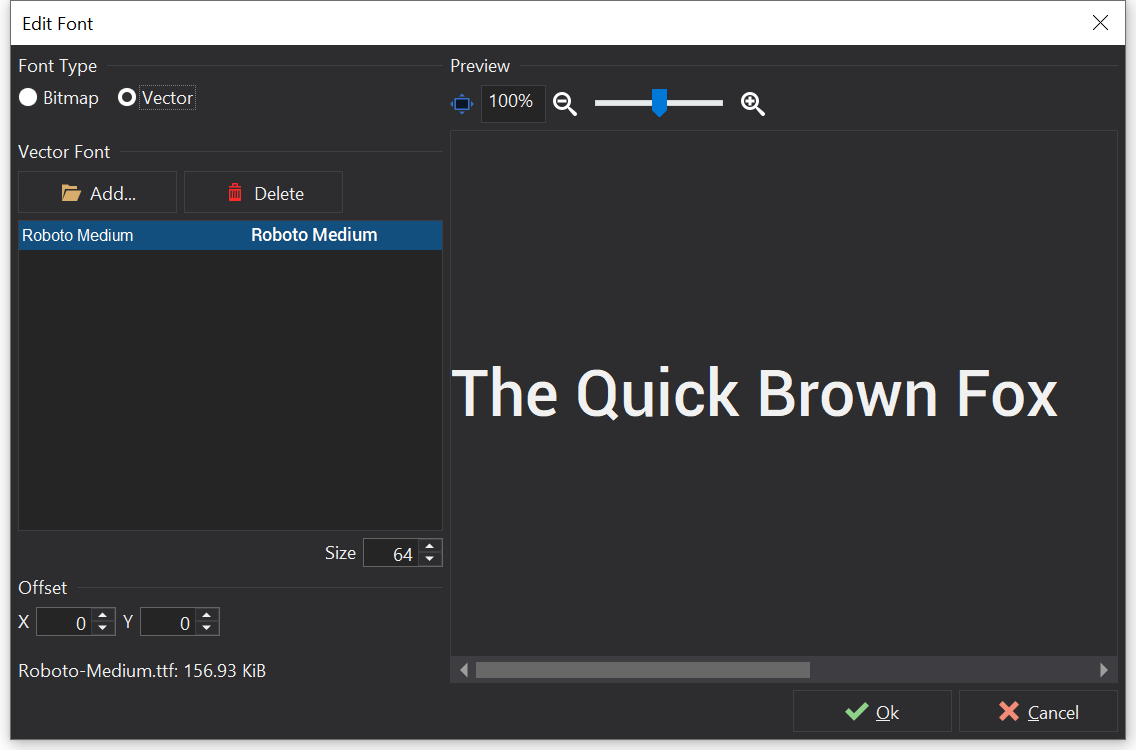Decrement the X offset value
The height and width of the screenshot is (750, 1136).
(103, 628)
